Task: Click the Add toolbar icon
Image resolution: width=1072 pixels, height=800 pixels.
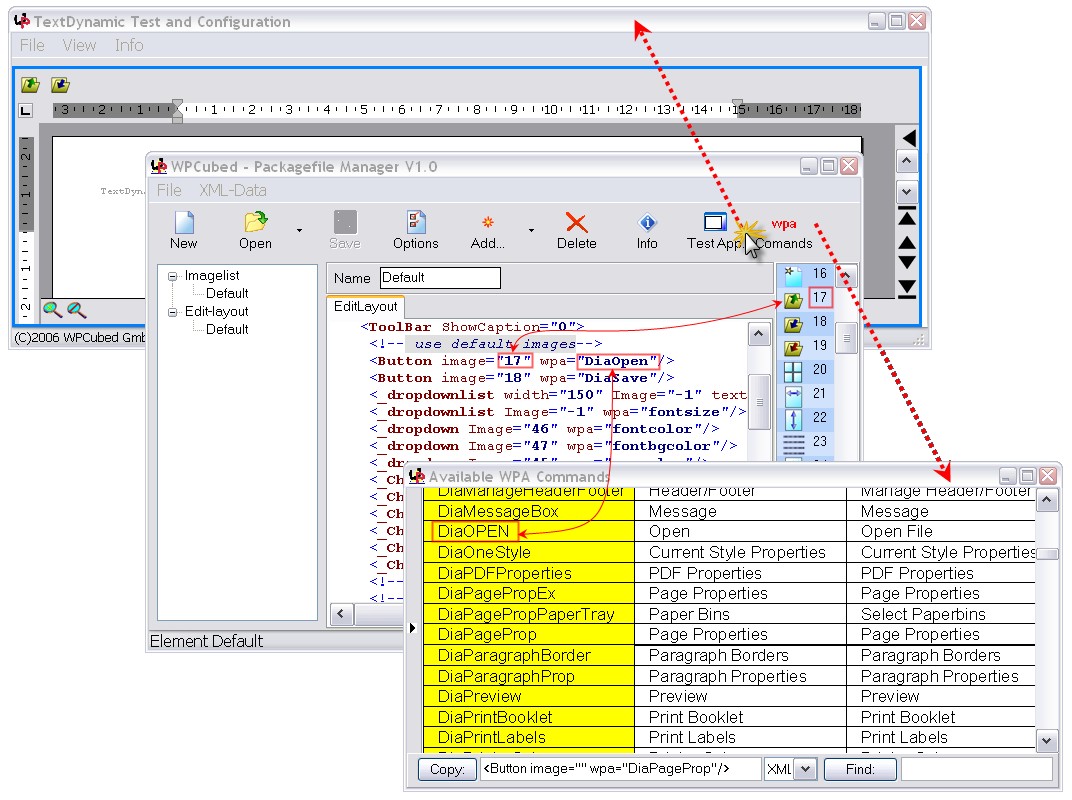Action: pos(487,223)
